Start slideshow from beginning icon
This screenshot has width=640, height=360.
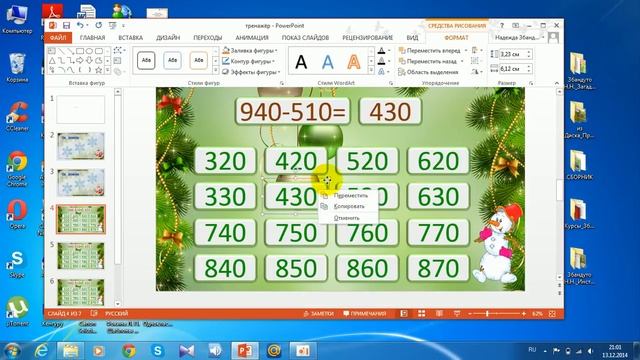click(x=112, y=26)
